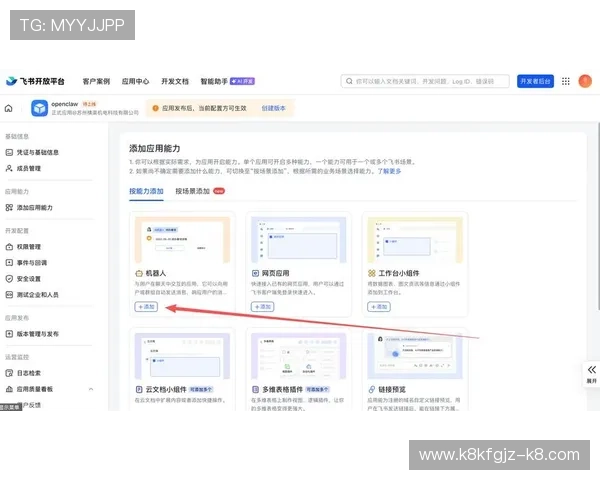Add the 工作台小组件 capability
Image resolution: width=600 pixels, height=480 pixels.
coord(379,307)
